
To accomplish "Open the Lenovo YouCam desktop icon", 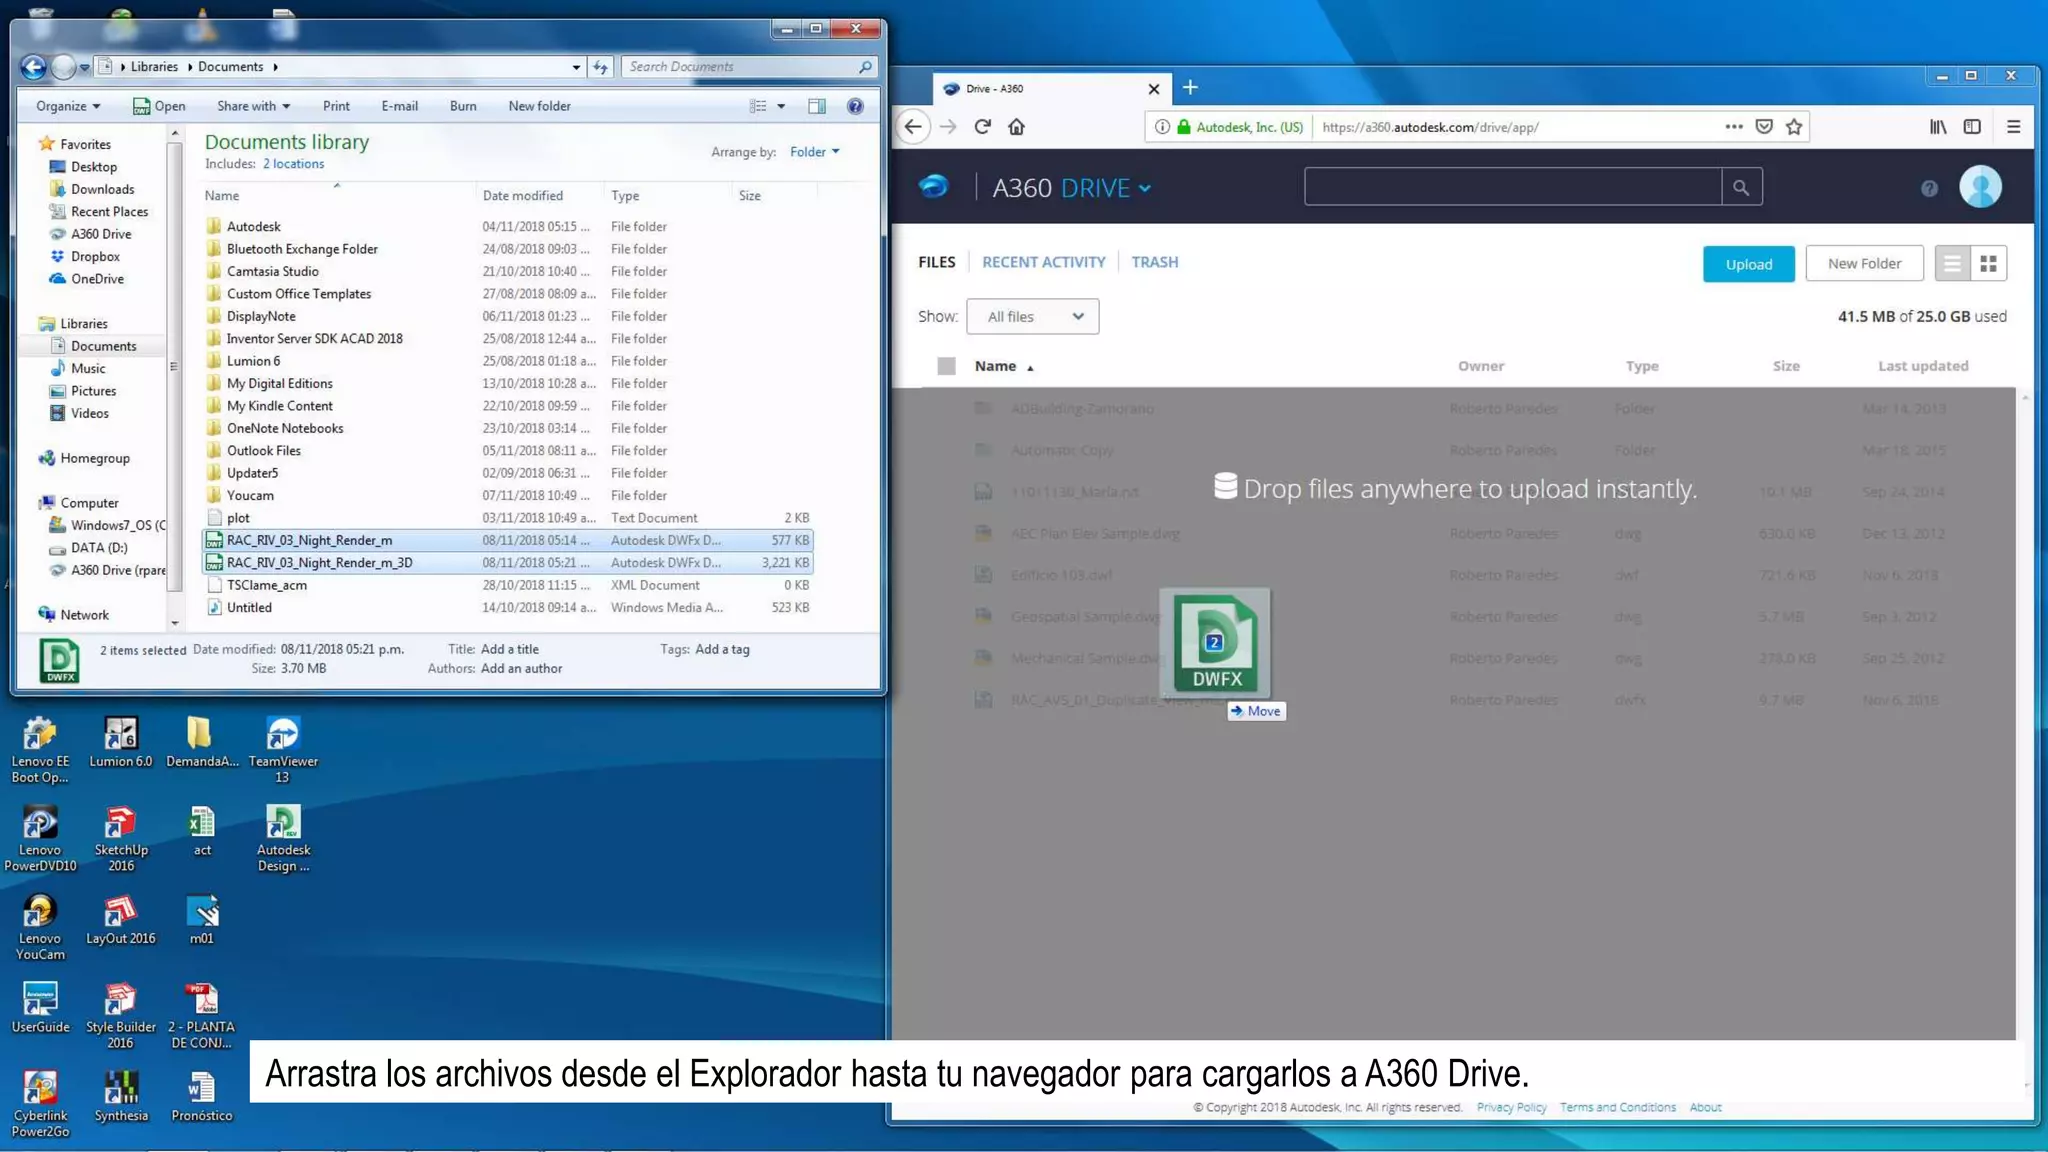I will click(40, 928).
